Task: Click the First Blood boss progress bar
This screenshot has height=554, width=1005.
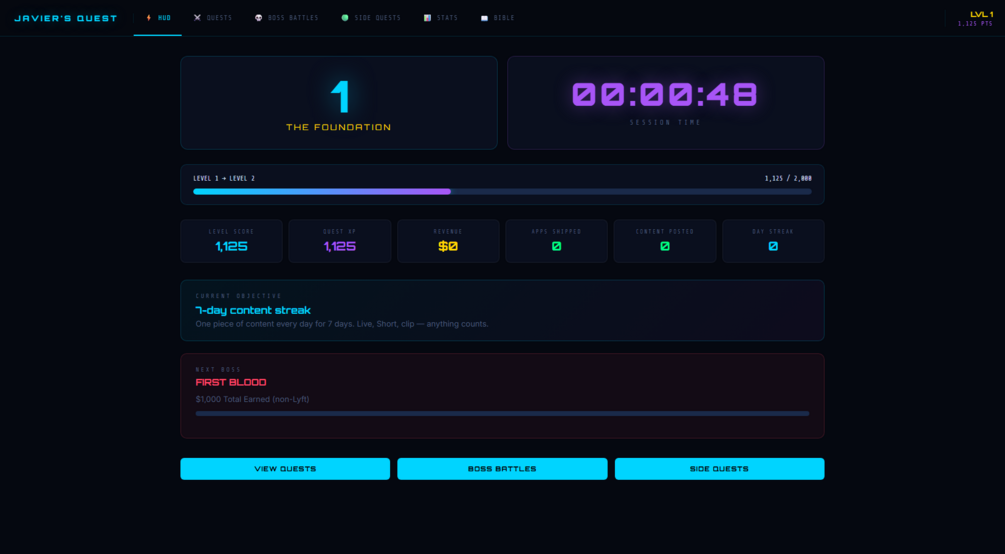Action: pos(502,414)
